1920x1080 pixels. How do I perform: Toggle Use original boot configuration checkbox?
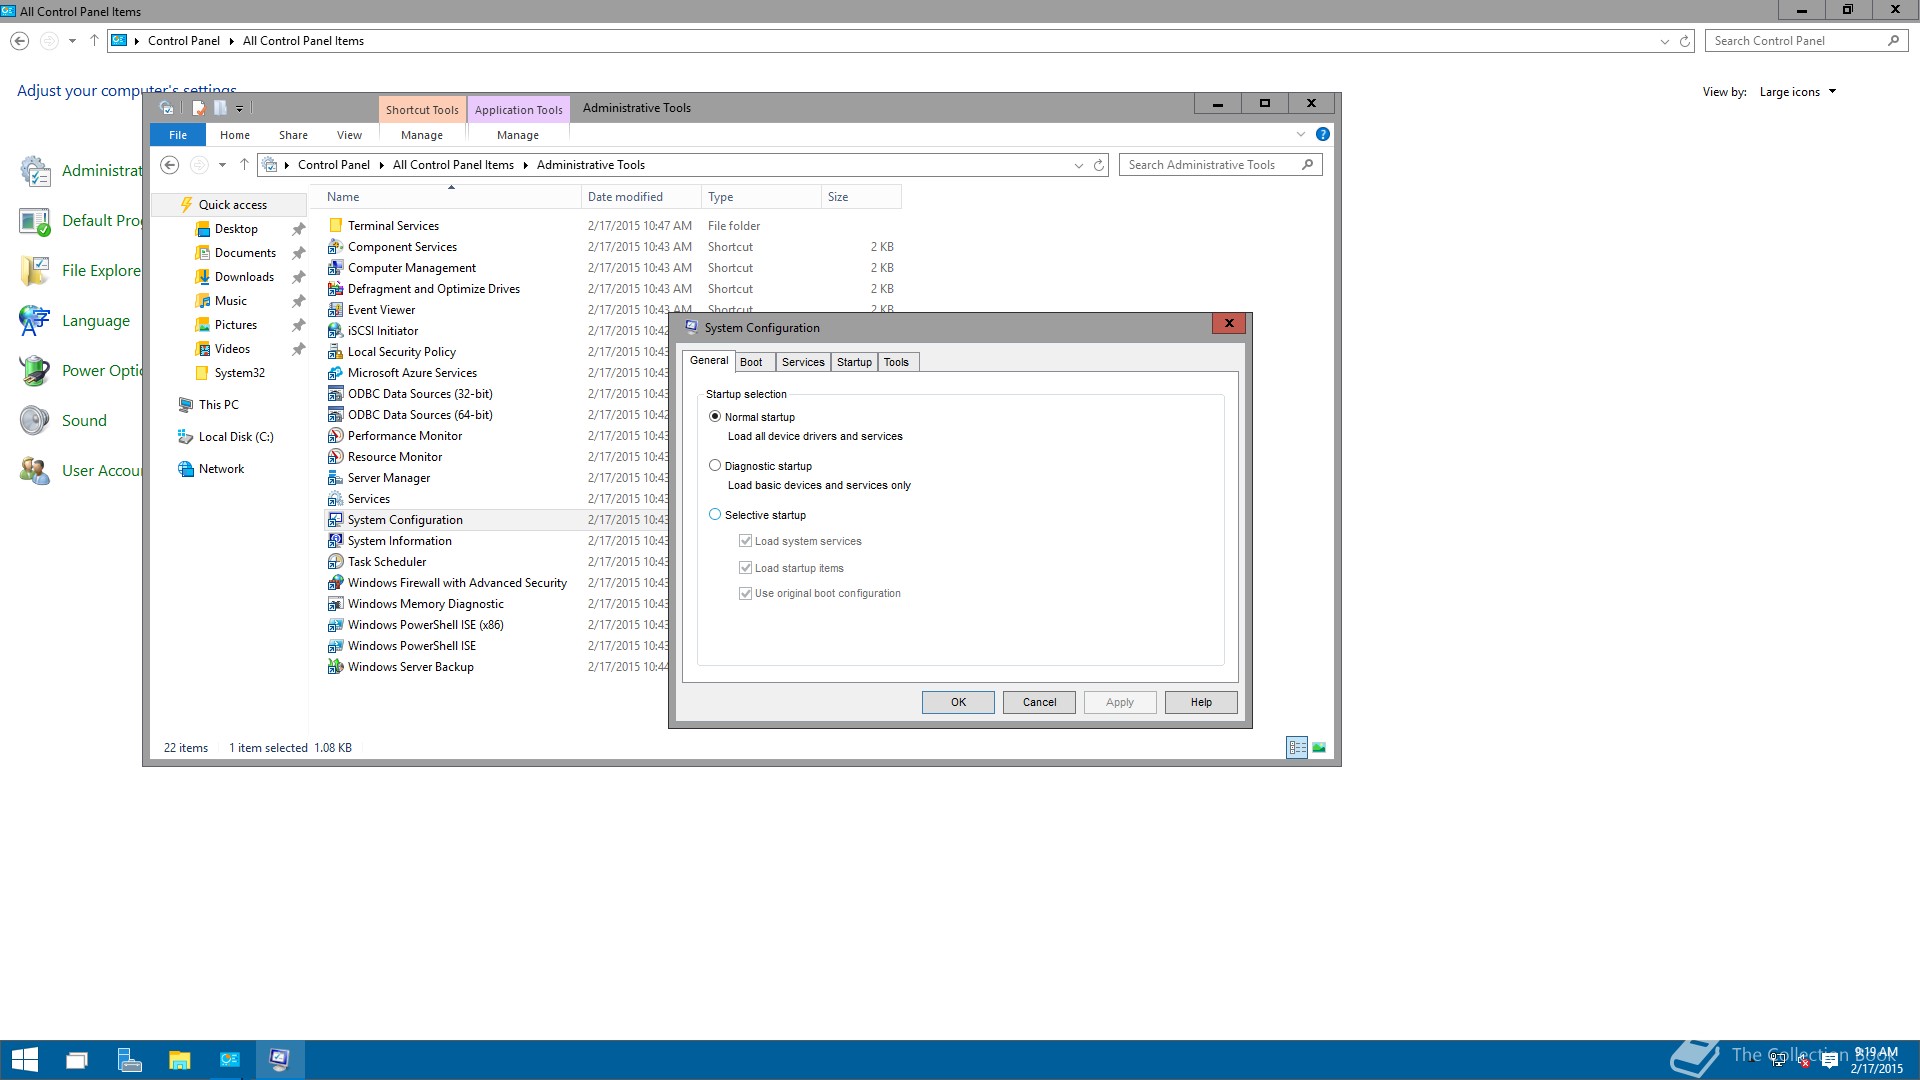pyautogui.click(x=745, y=593)
